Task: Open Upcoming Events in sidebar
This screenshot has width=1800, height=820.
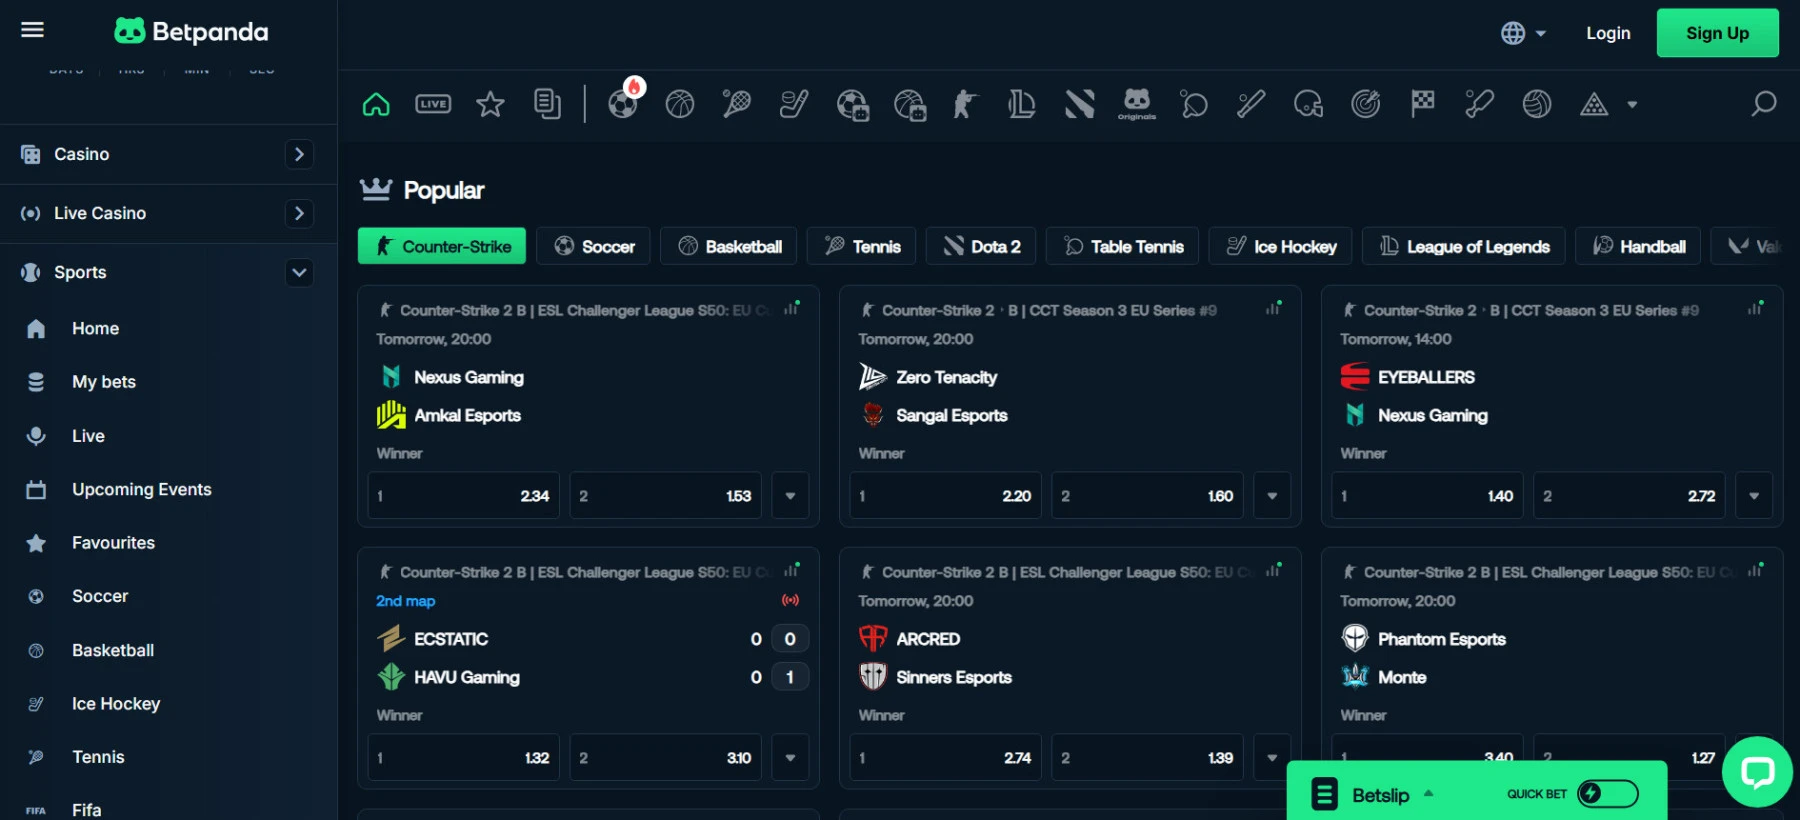Action: pyautogui.click(x=141, y=489)
